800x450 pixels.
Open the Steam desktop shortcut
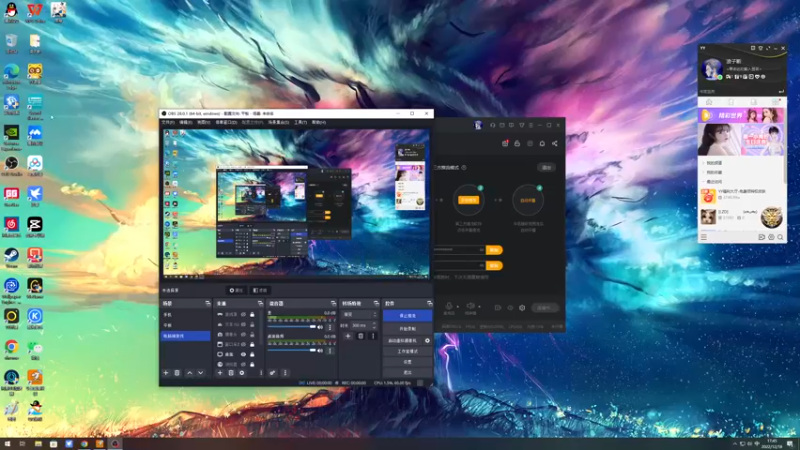coord(11,258)
